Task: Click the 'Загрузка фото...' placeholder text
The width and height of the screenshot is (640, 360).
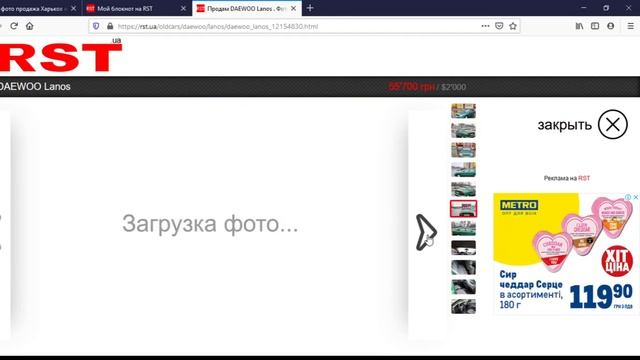Action: [210, 224]
